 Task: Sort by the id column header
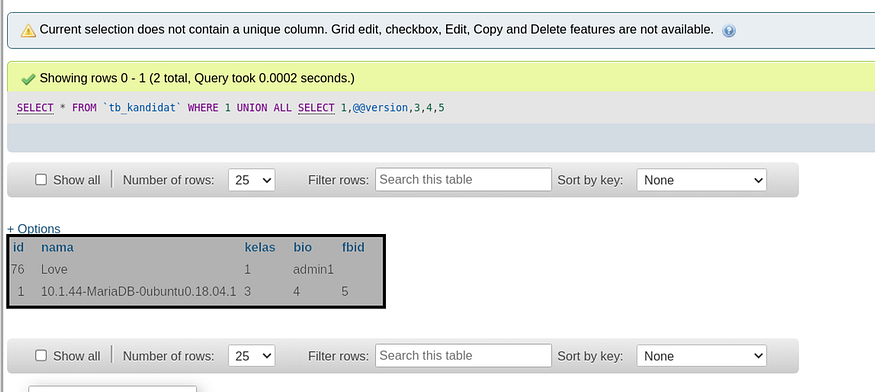pyautogui.click(x=18, y=247)
